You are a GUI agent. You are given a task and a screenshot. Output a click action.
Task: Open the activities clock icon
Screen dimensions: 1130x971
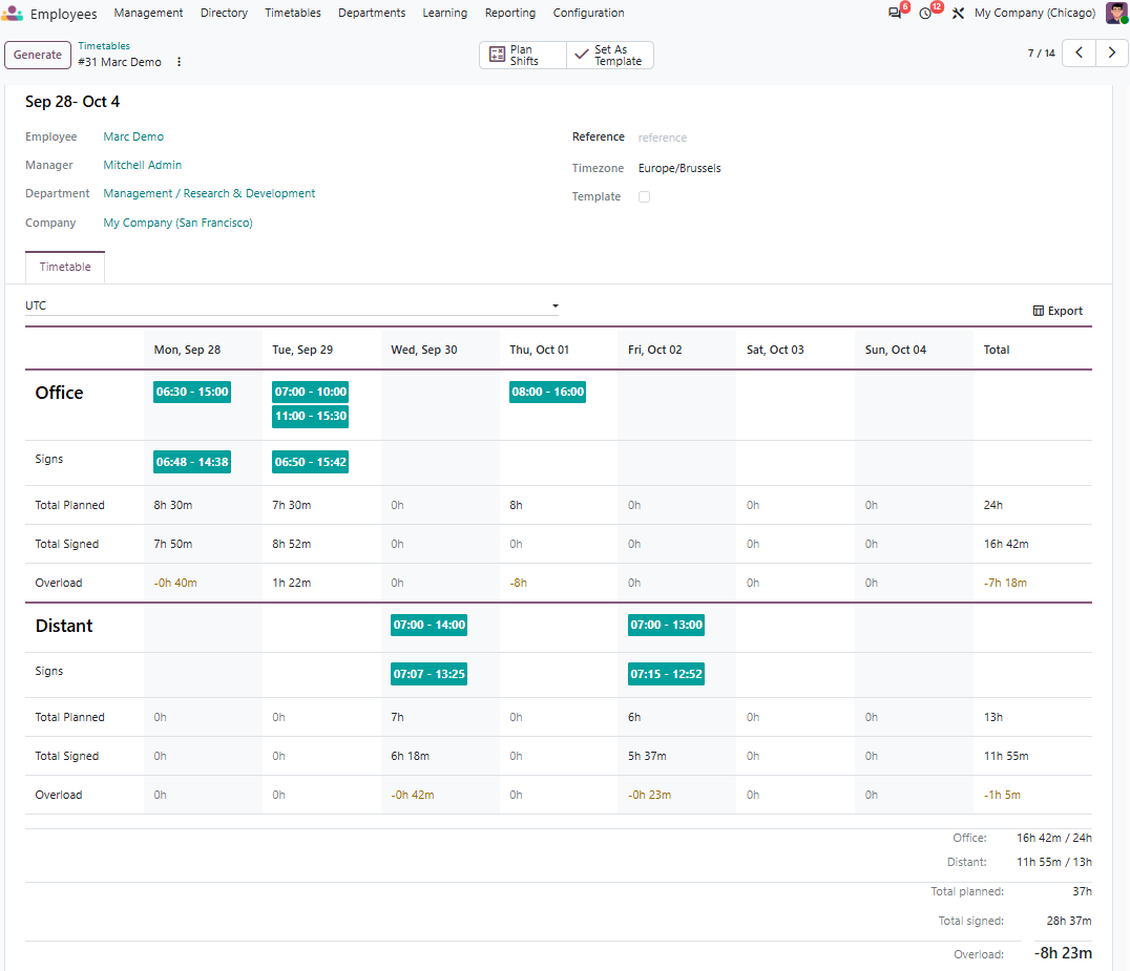[926, 13]
